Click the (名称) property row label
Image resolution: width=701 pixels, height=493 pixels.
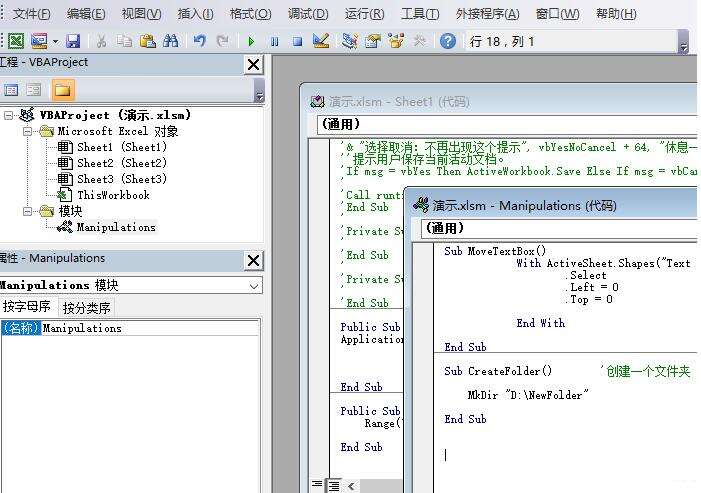(21, 328)
